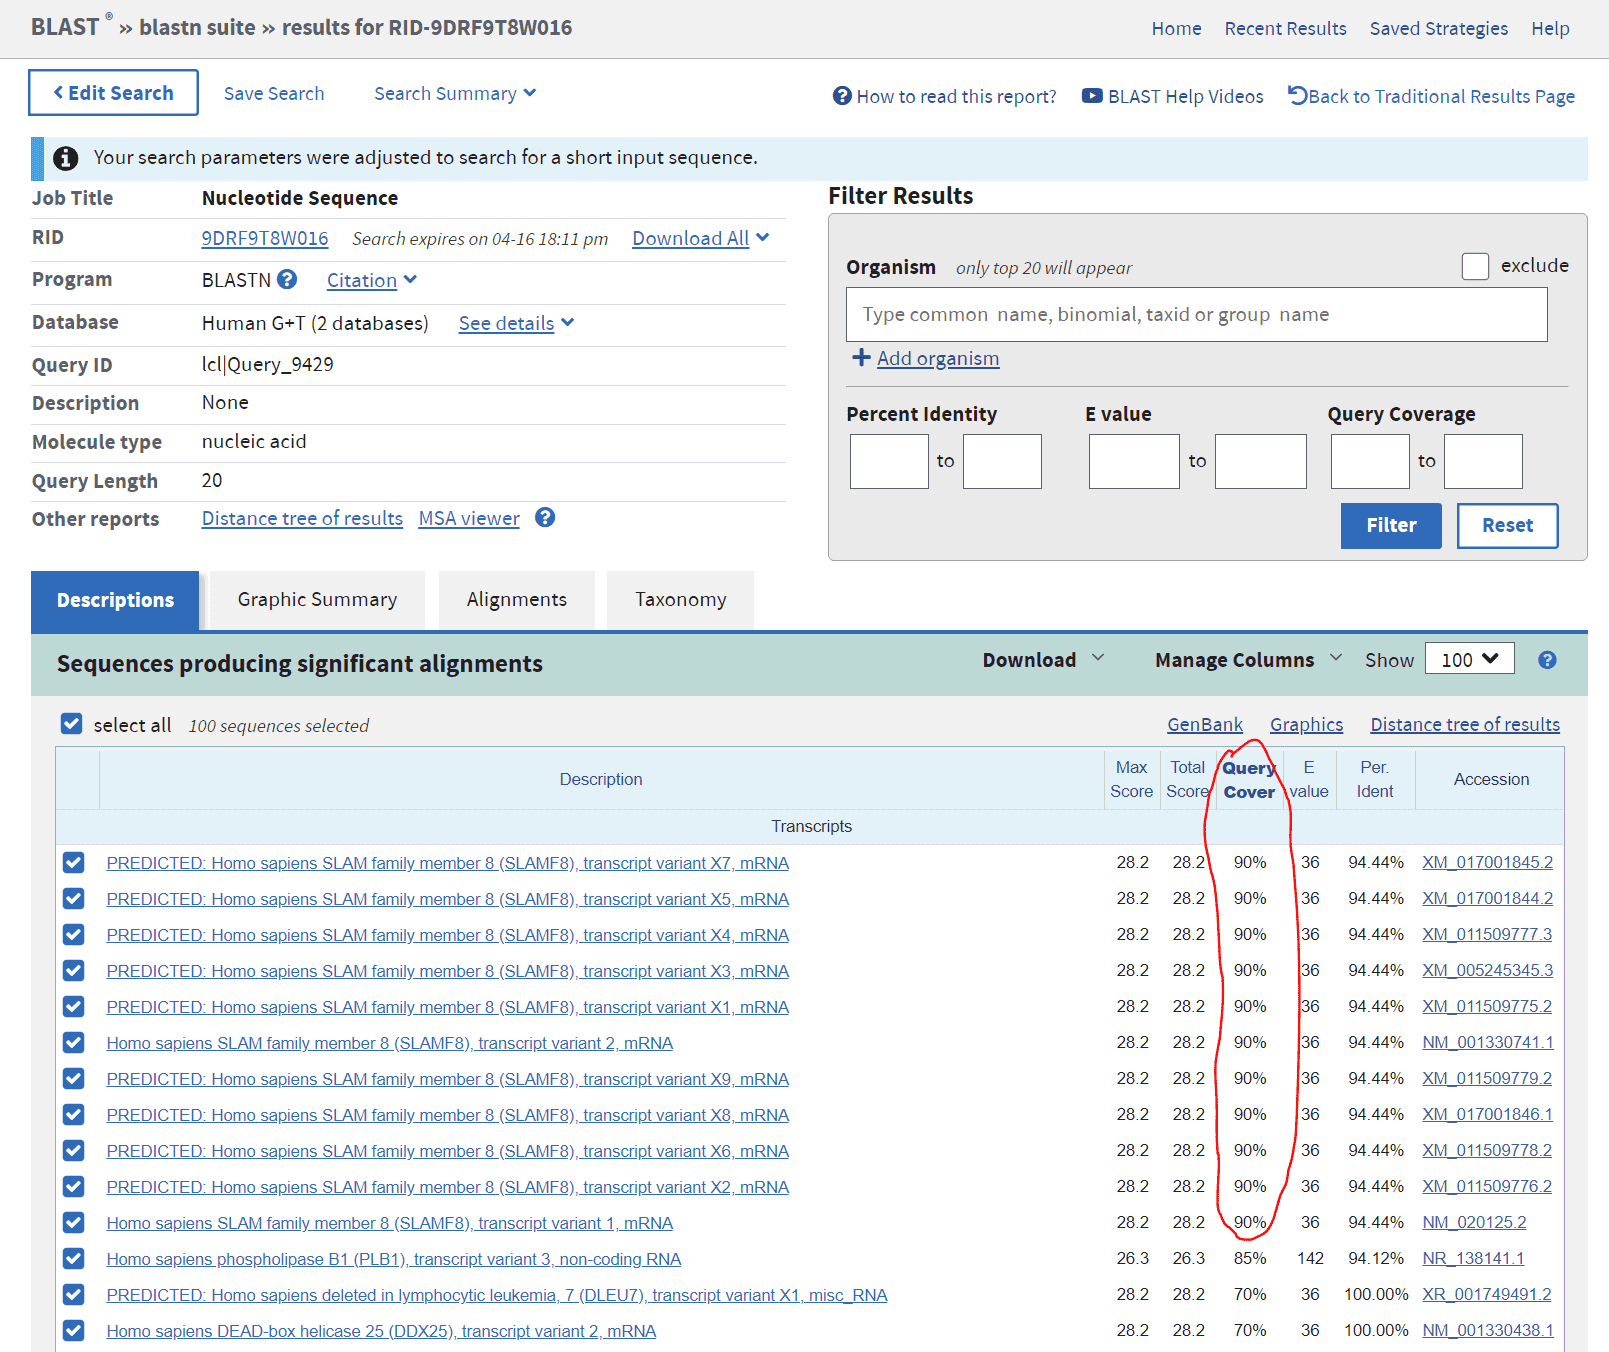
Task: Uncheck the 'select all' checkbox
Action: (x=72, y=724)
